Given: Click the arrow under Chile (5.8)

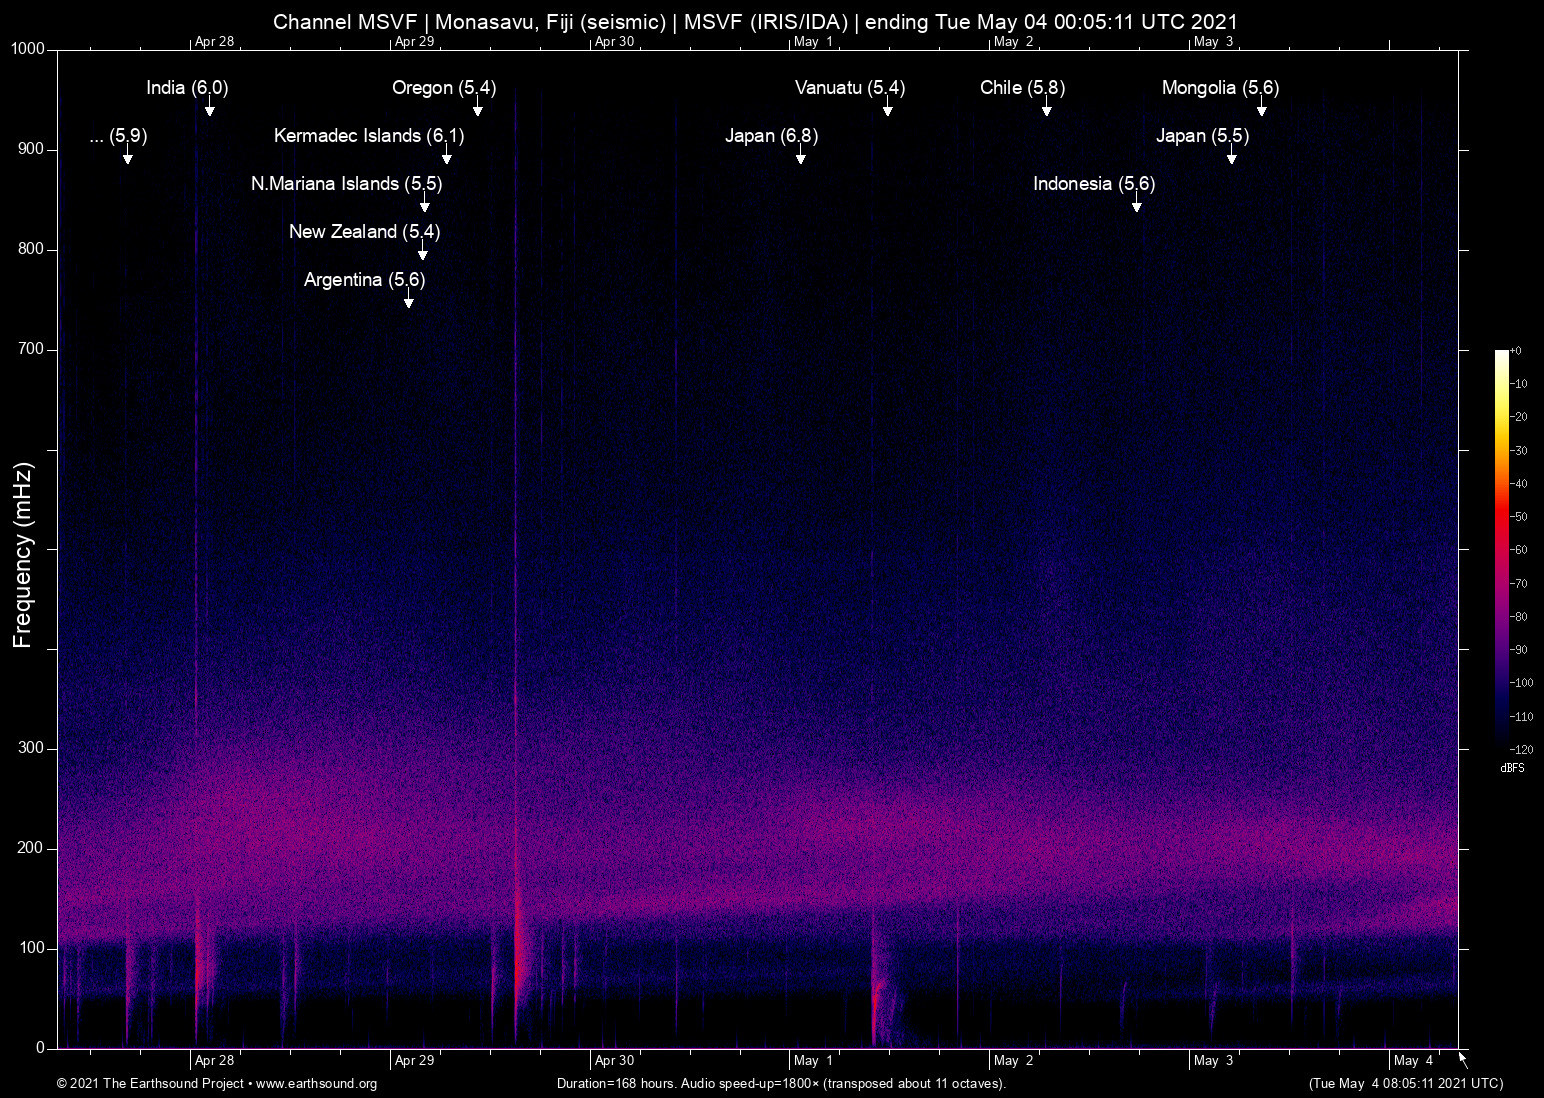Looking at the screenshot, I should (x=1046, y=109).
